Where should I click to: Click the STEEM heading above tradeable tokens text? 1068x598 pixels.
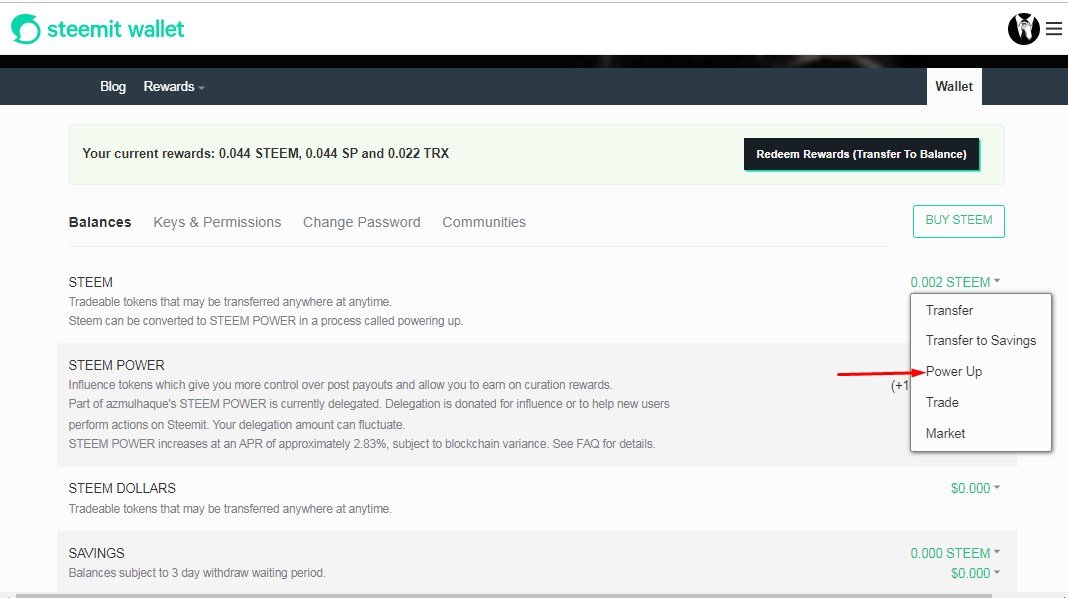click(x=91, y=282)
